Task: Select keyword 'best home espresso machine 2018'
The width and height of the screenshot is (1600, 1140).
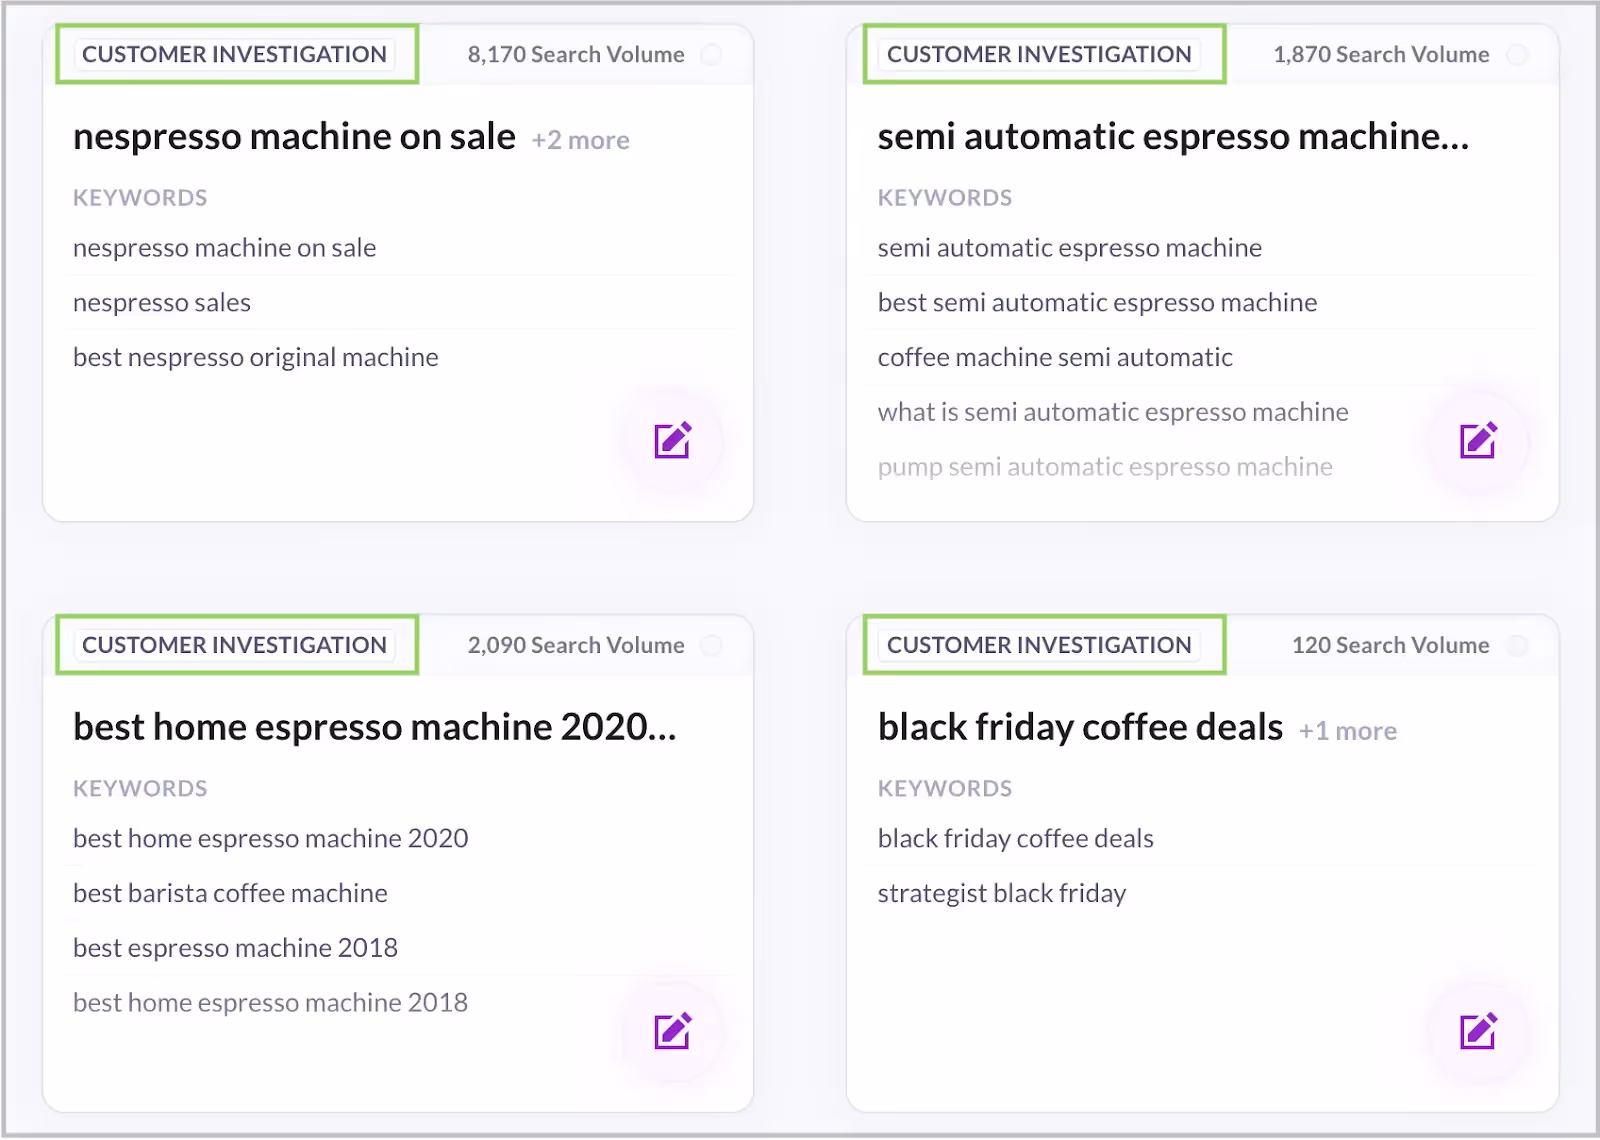Action: [x=270, y=1003]
